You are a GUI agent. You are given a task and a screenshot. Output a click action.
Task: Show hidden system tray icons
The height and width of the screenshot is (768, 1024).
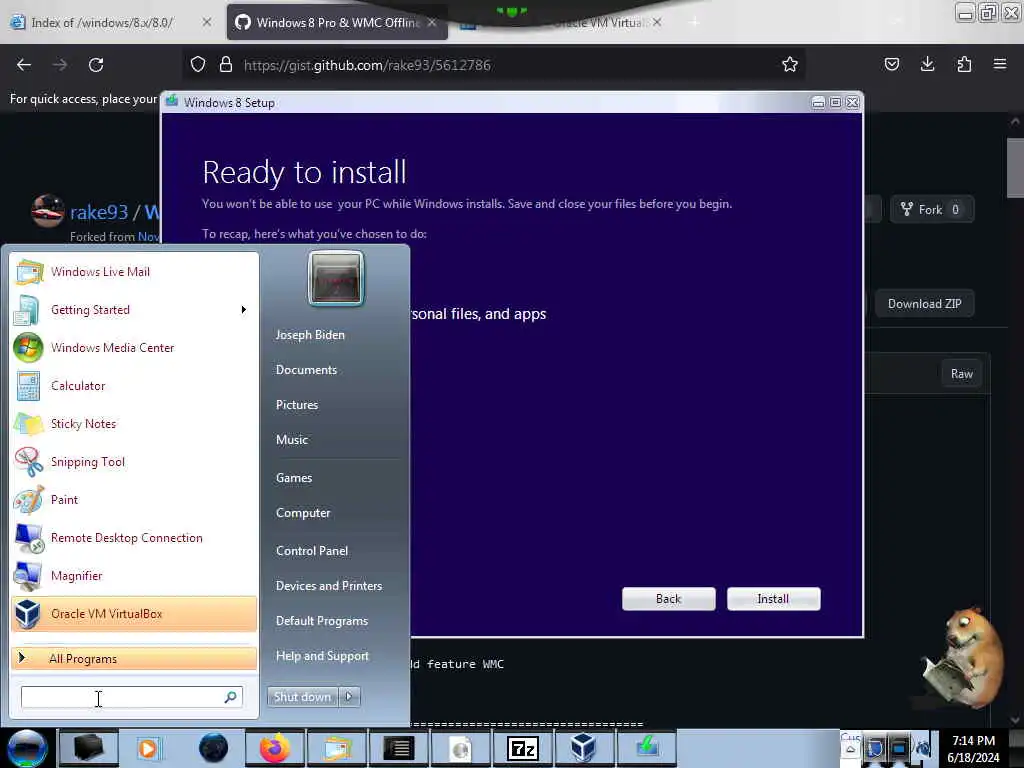850,750
